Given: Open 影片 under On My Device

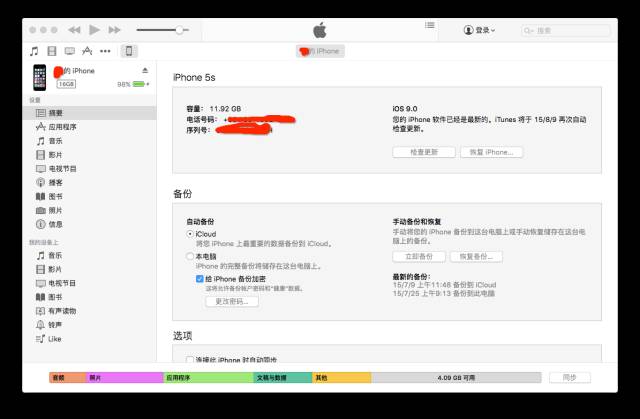Looking at the screenshot, I should 90,269.
